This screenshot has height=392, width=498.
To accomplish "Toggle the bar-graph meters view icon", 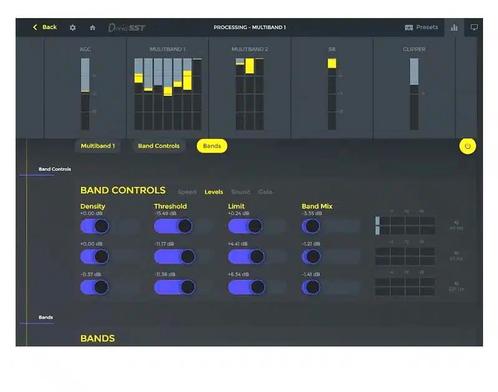I will 454,27.
